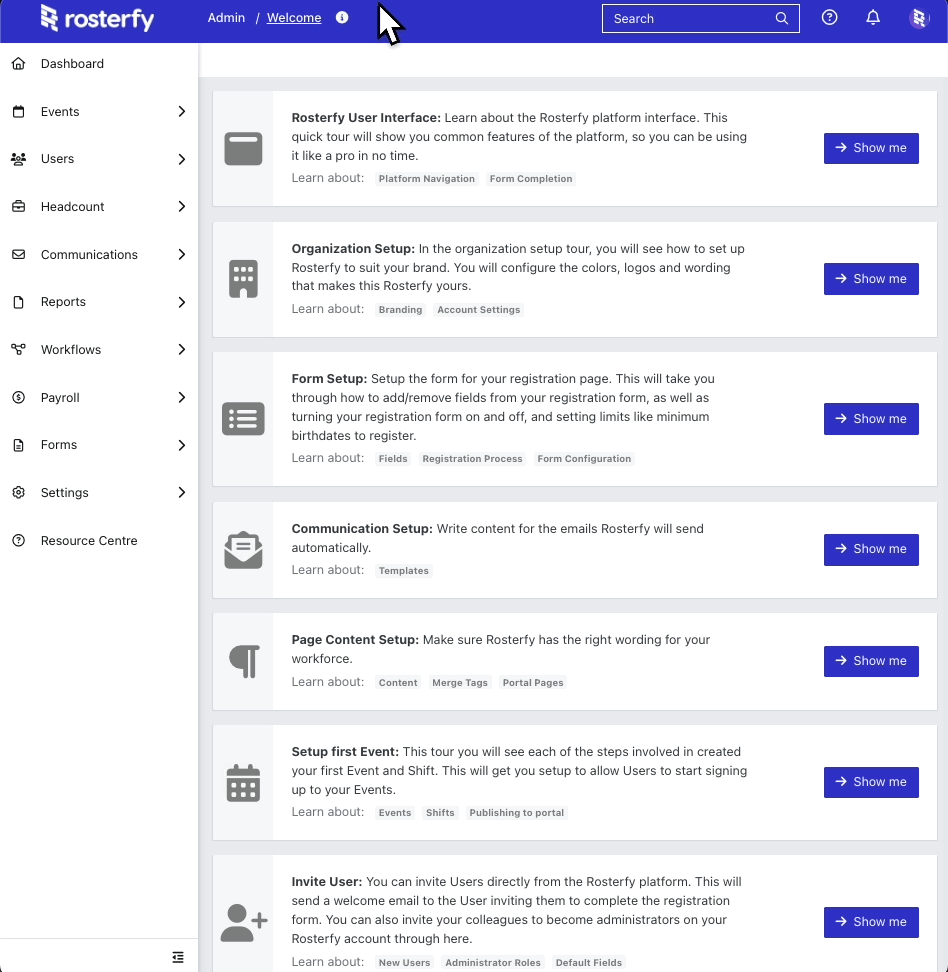The height and width of the screenshot is (972, 948).
Task: Click the Rosterfy User Interface window icon
Action: pyautogui.click(x=243, y=149)
